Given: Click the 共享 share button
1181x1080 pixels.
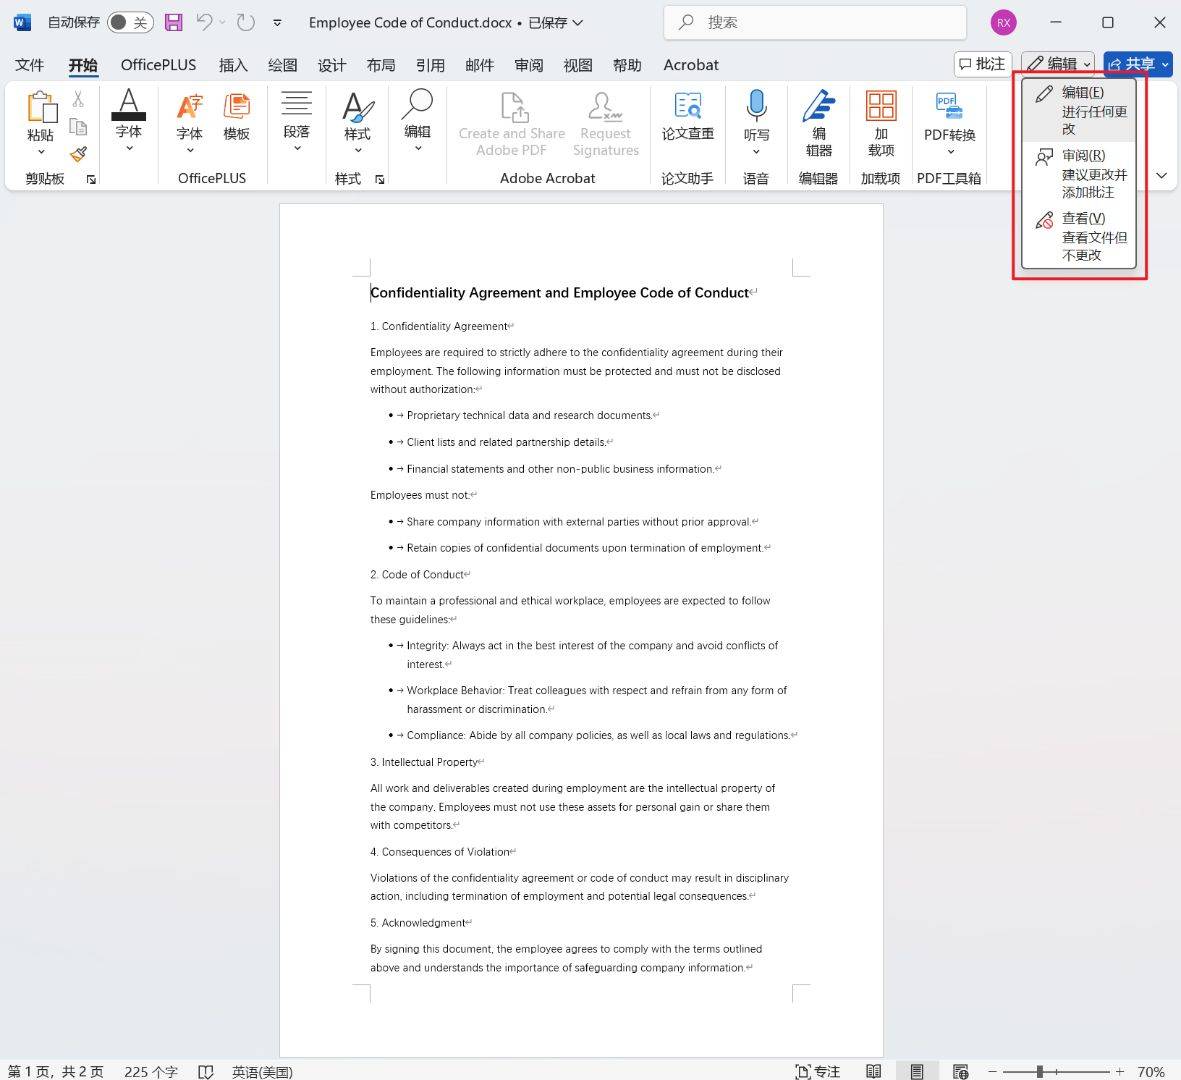Looking at the screenshot, I should point(1137,64).
